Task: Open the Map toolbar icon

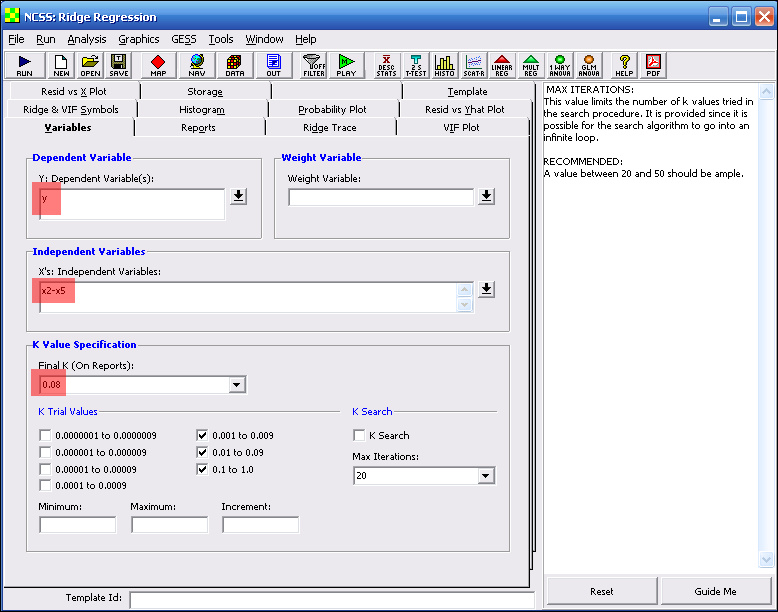Action: click(158, 65)
